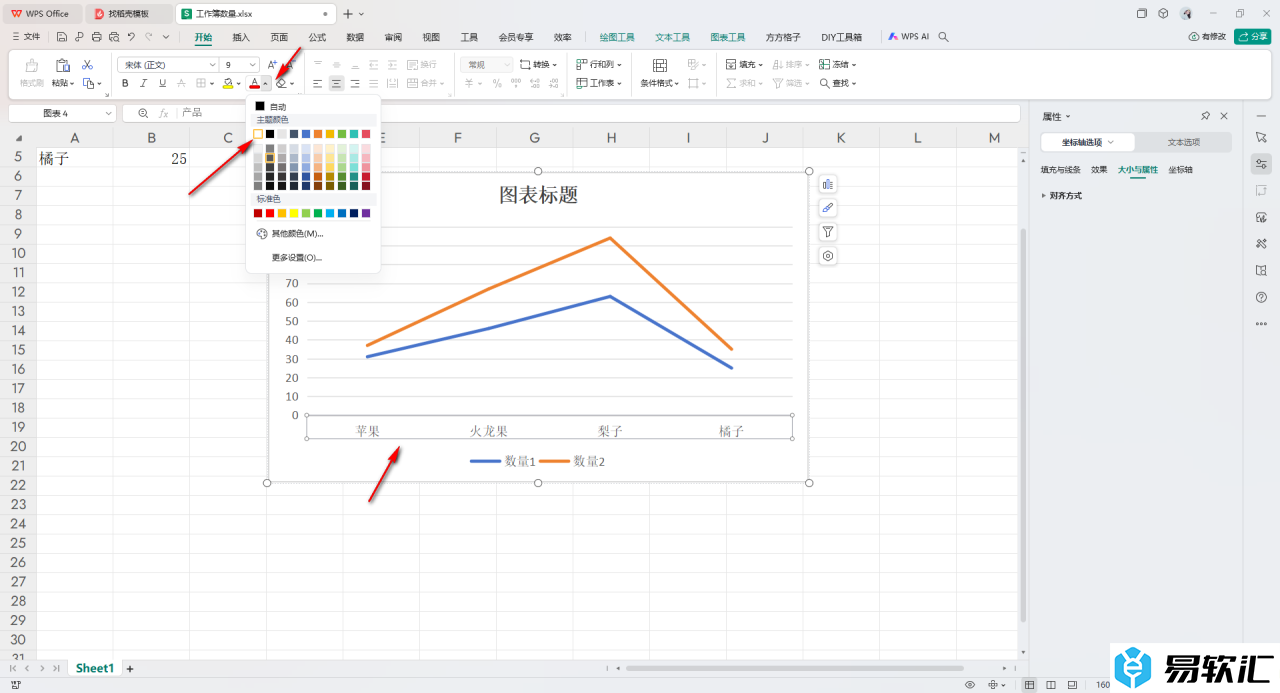Viewport: 1280px width, 693px height.
Task: Open the 填充与线条 subtab
Action: click(x=1061, y=170)
